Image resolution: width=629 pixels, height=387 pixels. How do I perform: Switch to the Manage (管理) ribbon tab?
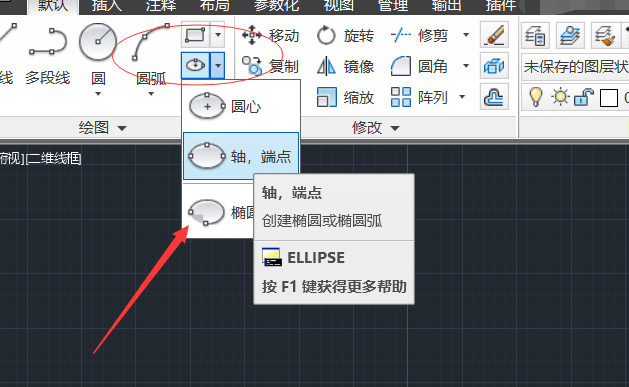[393, 6]
